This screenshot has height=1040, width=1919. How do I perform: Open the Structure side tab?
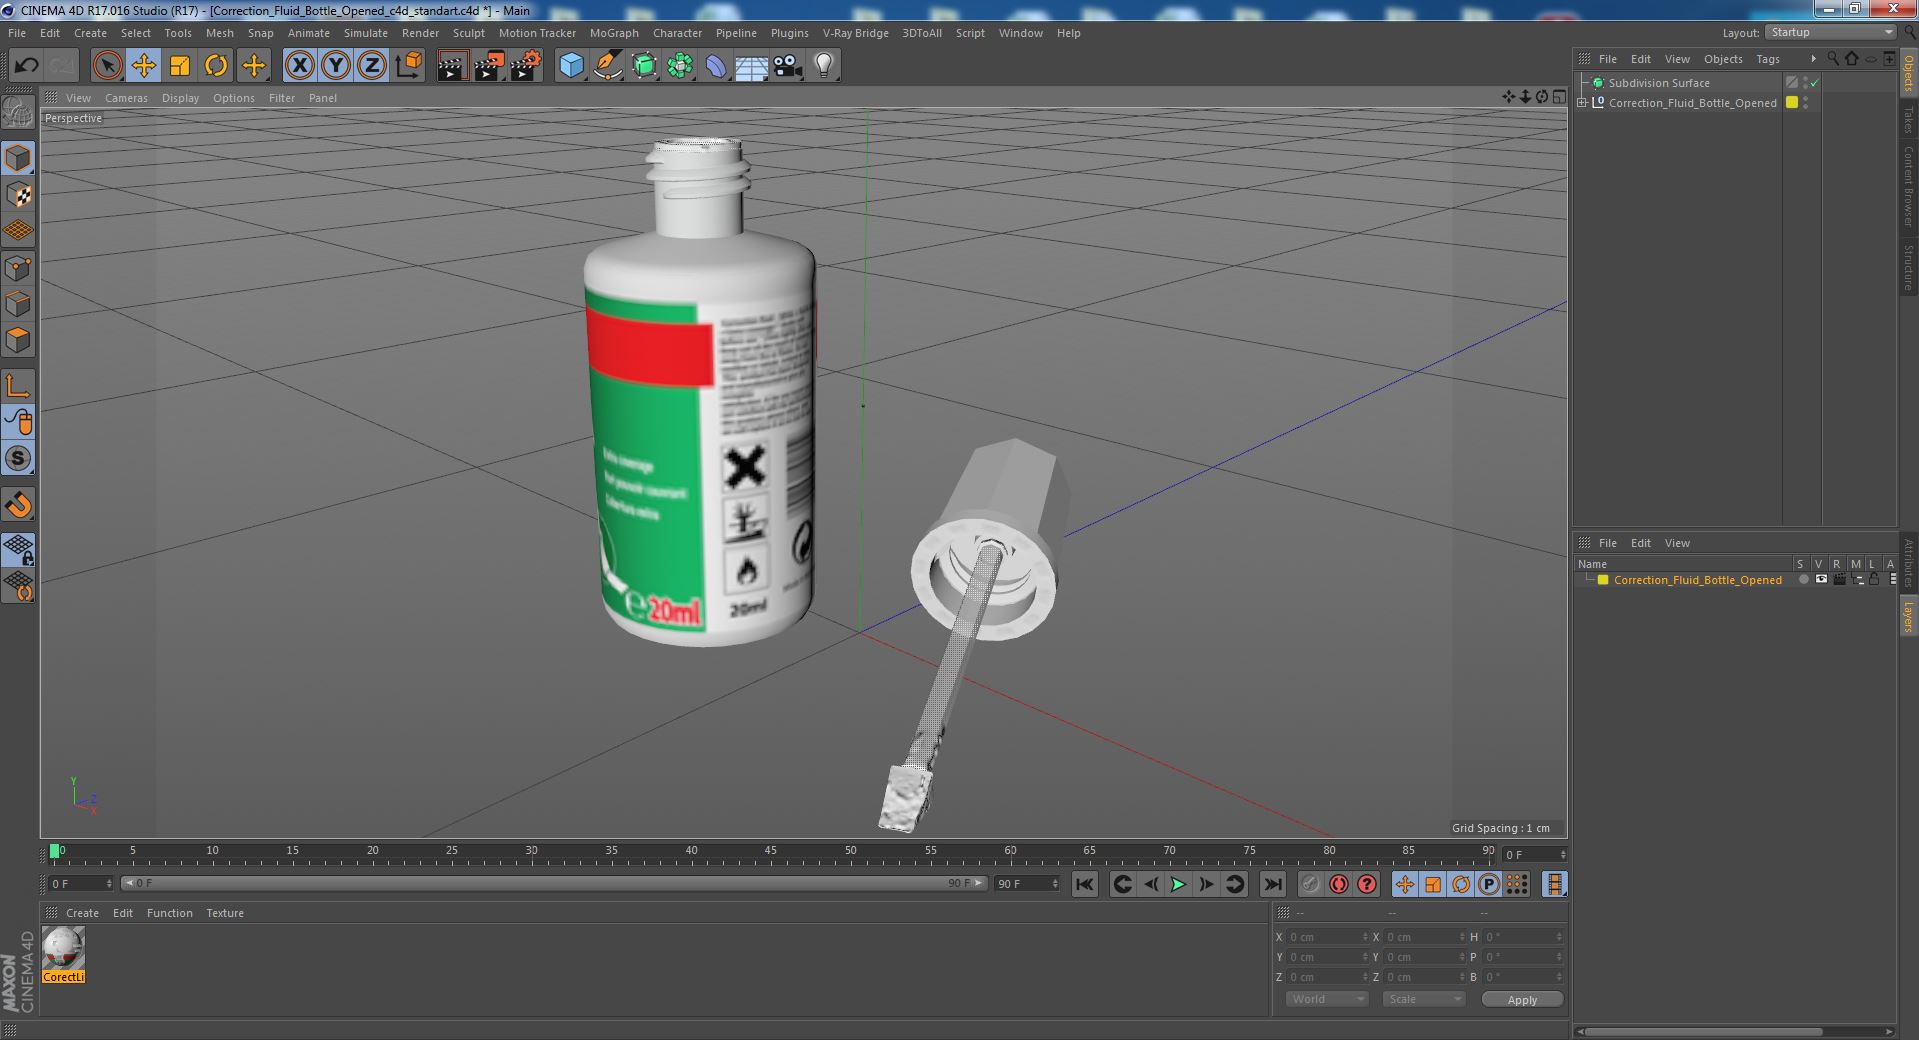(1908, 267)
